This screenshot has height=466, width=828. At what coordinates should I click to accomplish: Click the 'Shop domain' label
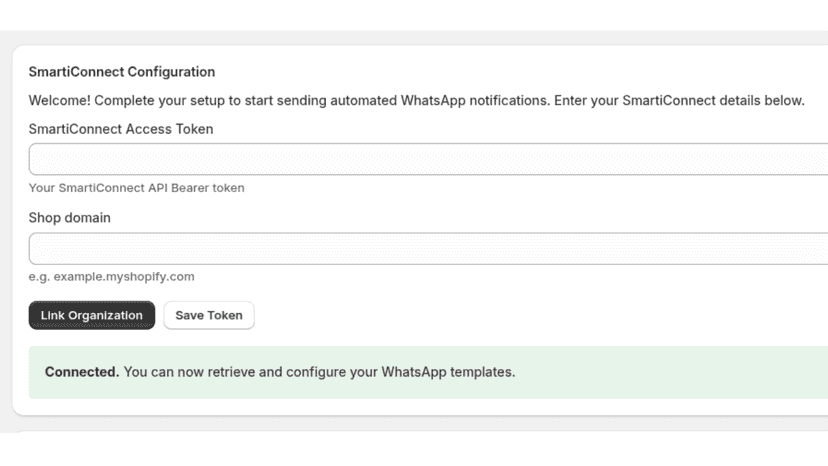coord(70,218)
